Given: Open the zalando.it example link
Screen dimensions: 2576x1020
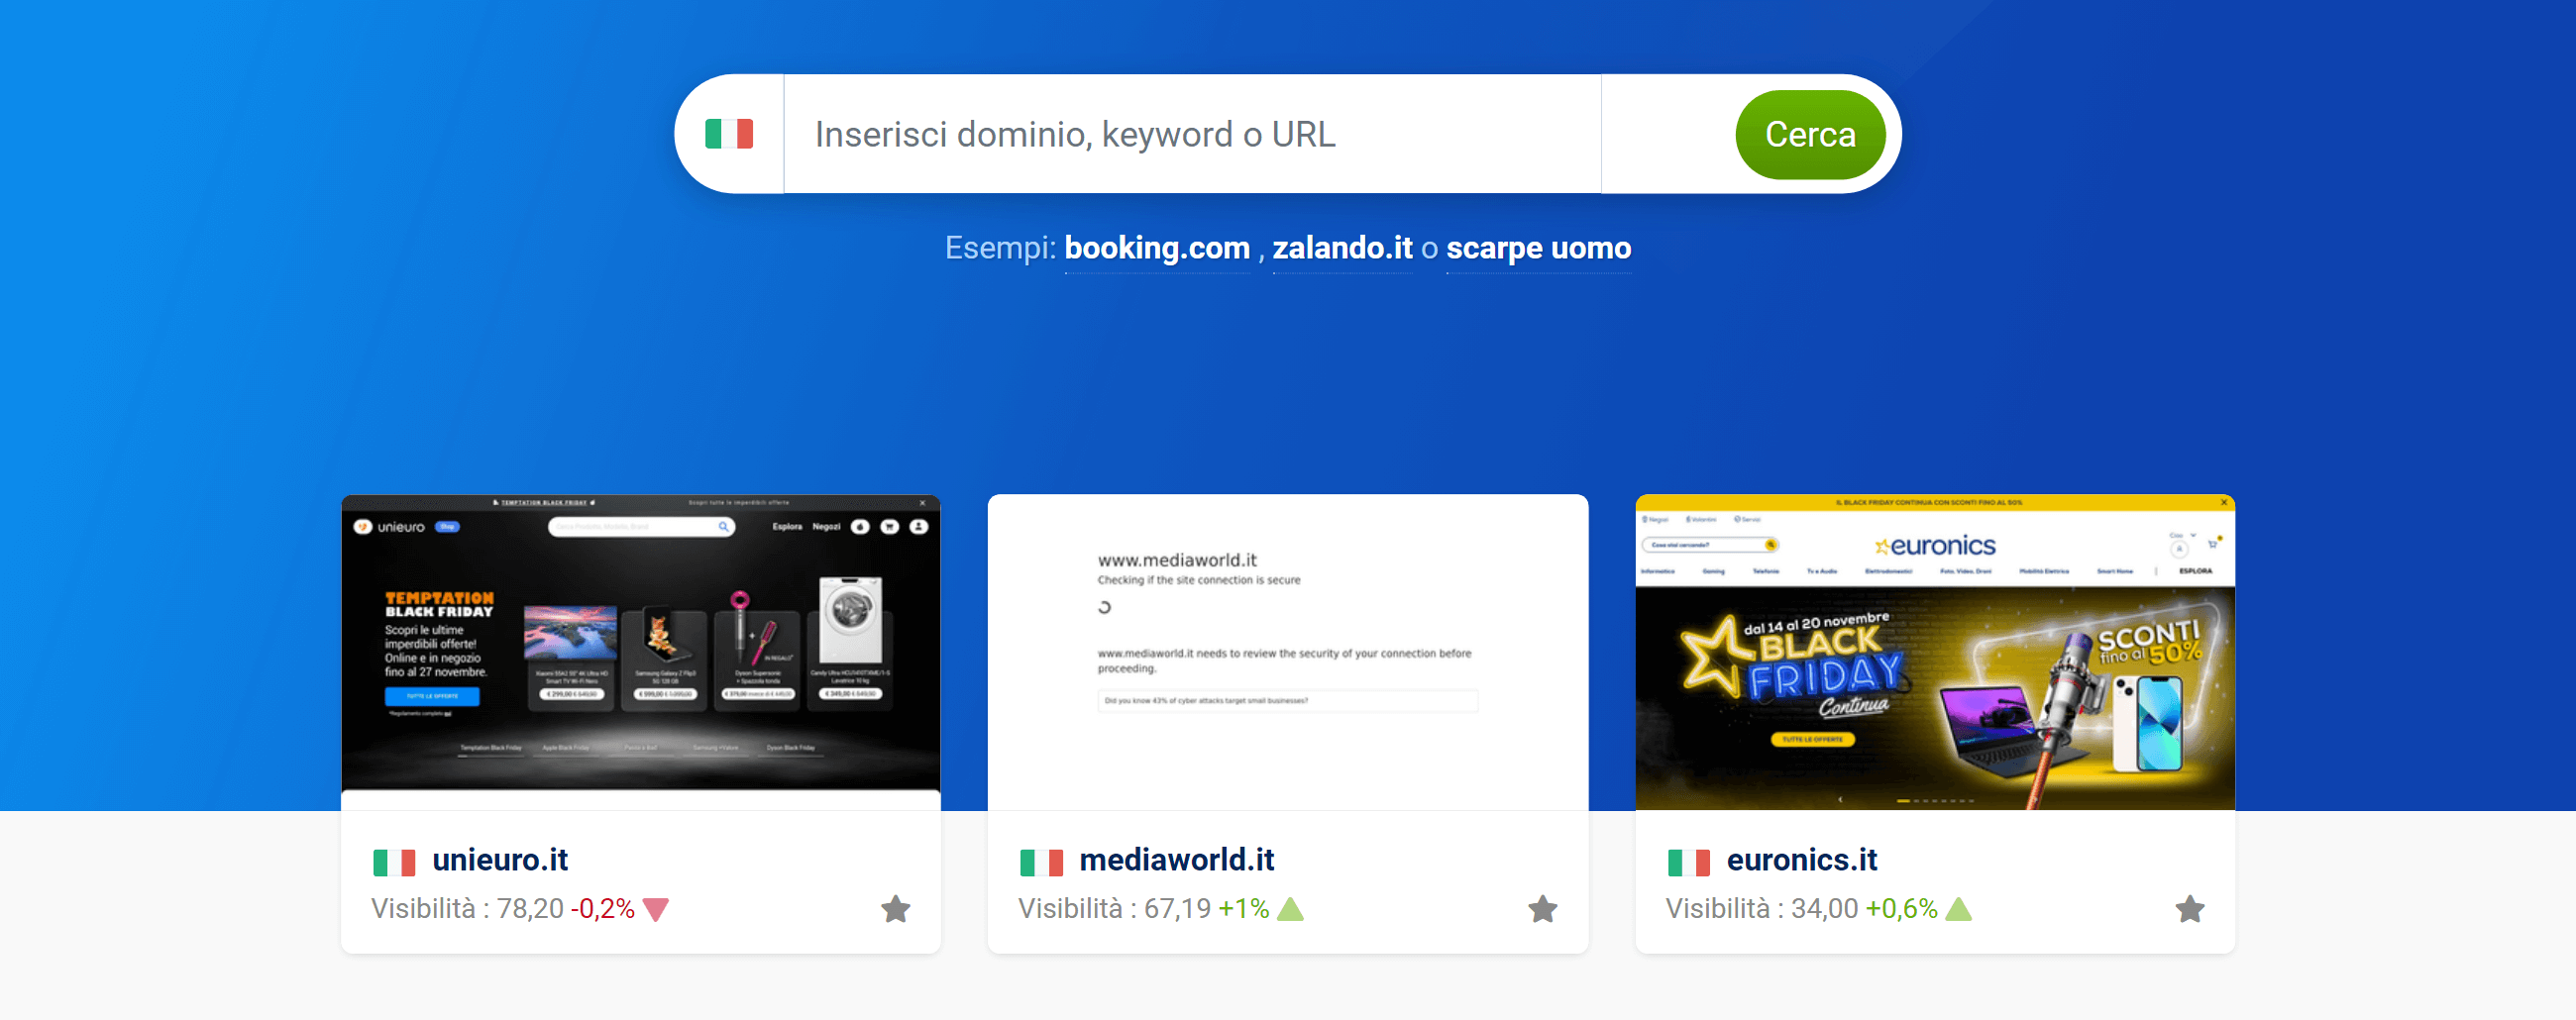Looking at the screenshot, I should tap(1342, 247).
